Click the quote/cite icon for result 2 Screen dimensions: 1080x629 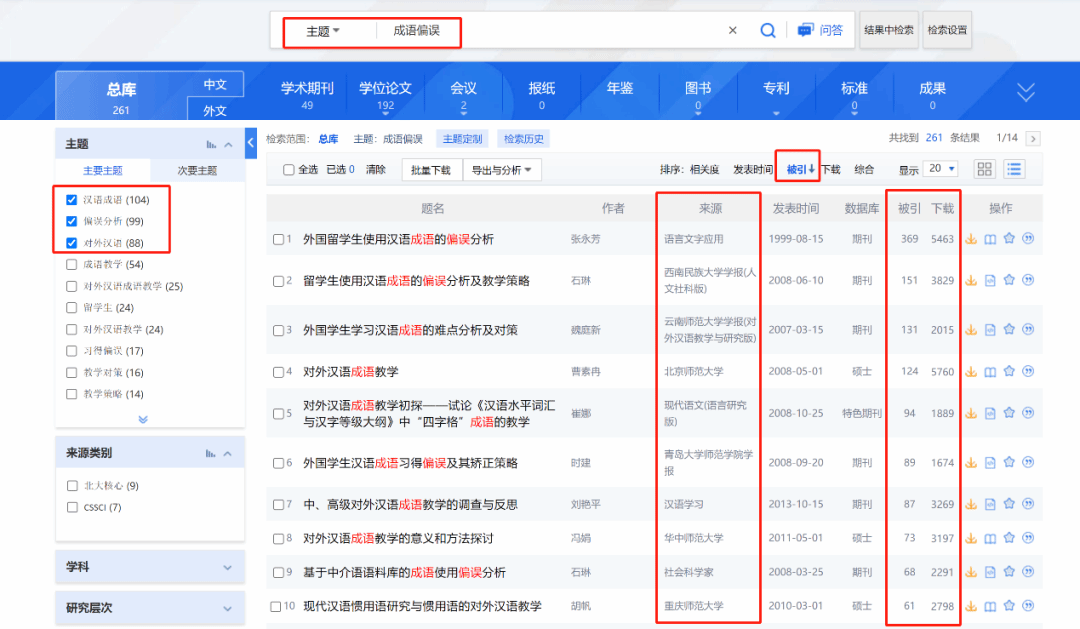pyautogui.click(x=1028, y=281)
